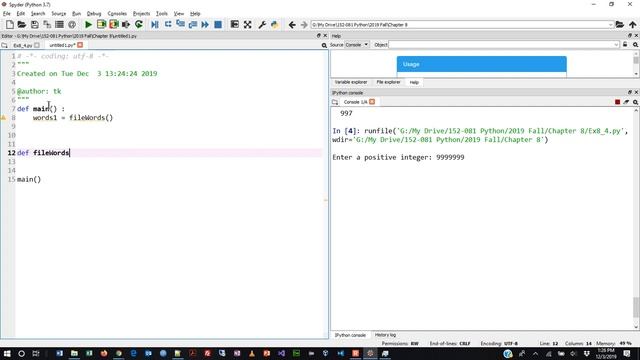Close the Ex8_4.py tab
The height and width of the screenshot is (360, 640).
[37, 45]
